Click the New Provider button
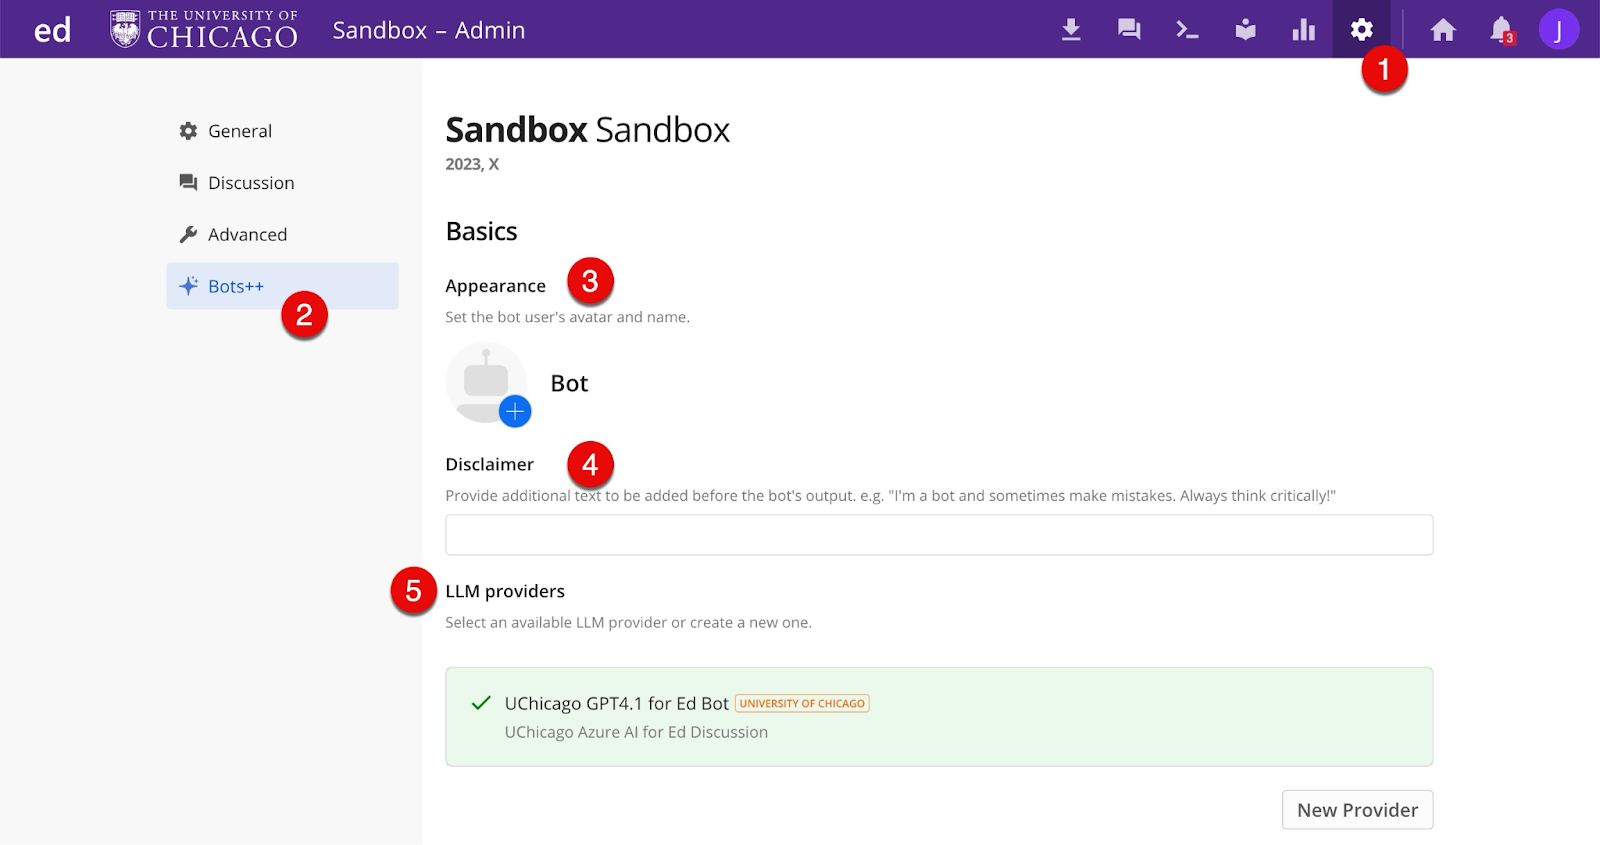Viewport: 1600px width, 845px height. (1357, 810)
